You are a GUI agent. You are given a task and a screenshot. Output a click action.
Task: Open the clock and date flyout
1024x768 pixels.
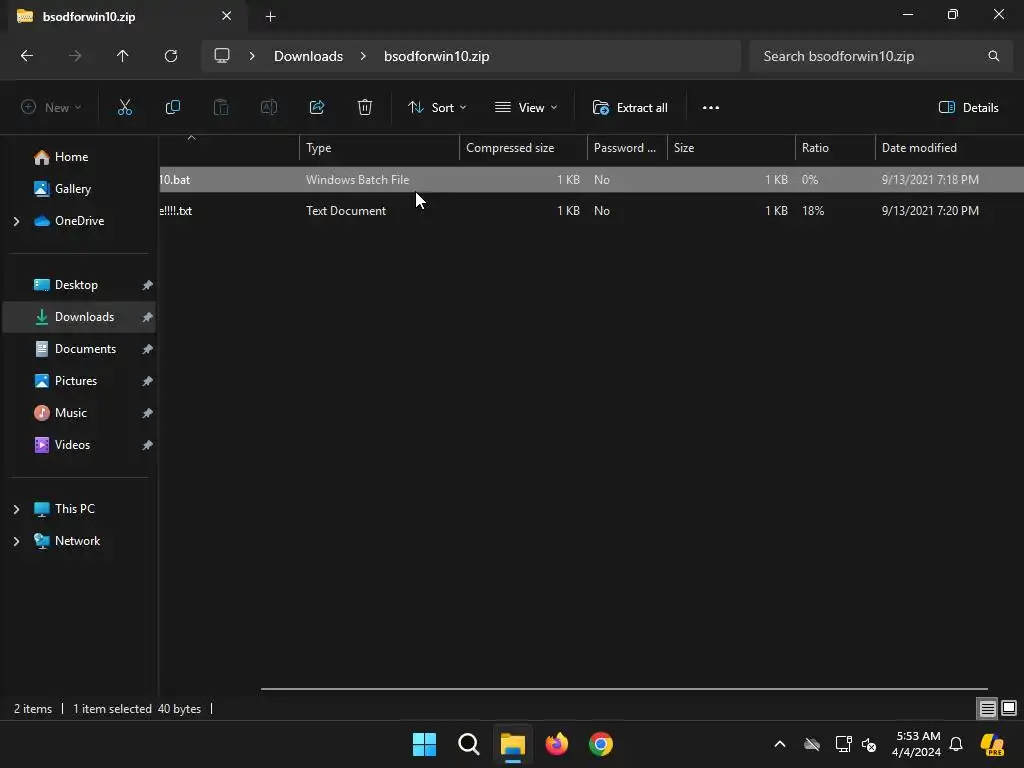917,744
